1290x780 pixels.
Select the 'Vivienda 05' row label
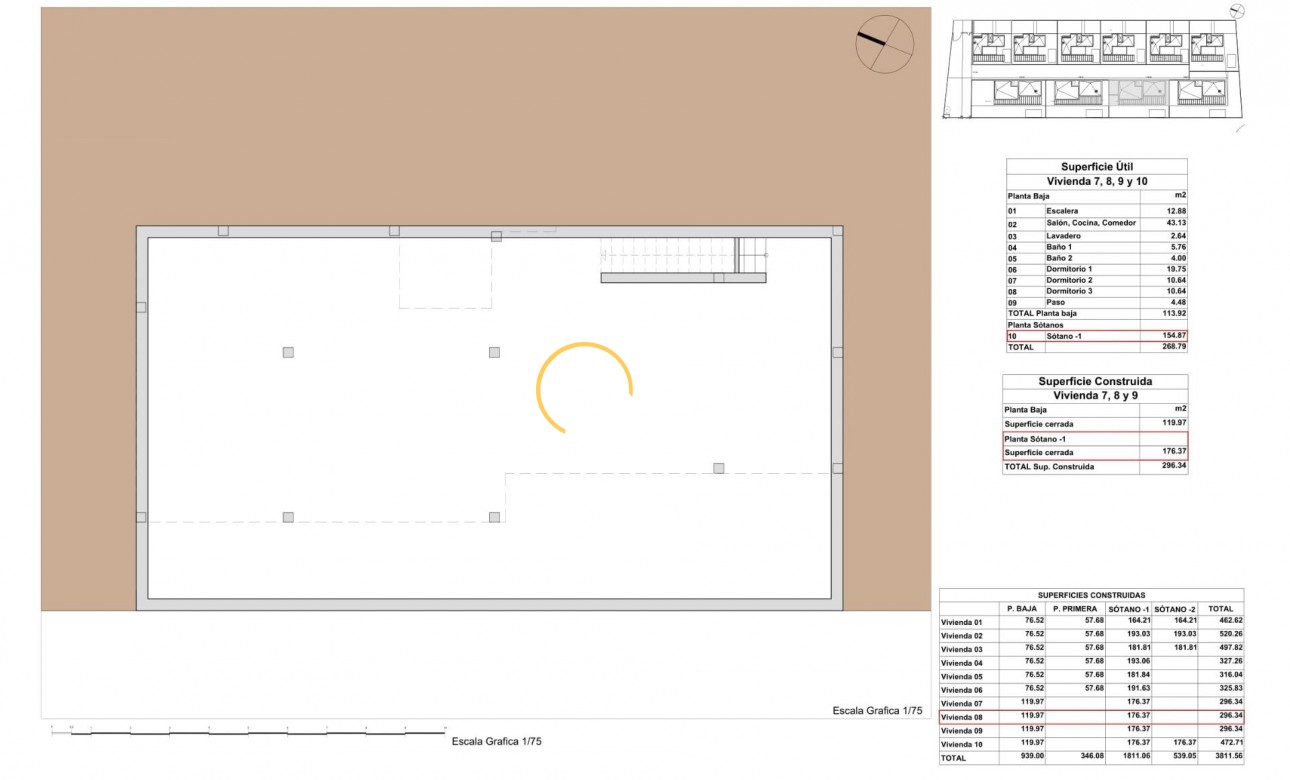pyautogui.click(x=962, y=677)
